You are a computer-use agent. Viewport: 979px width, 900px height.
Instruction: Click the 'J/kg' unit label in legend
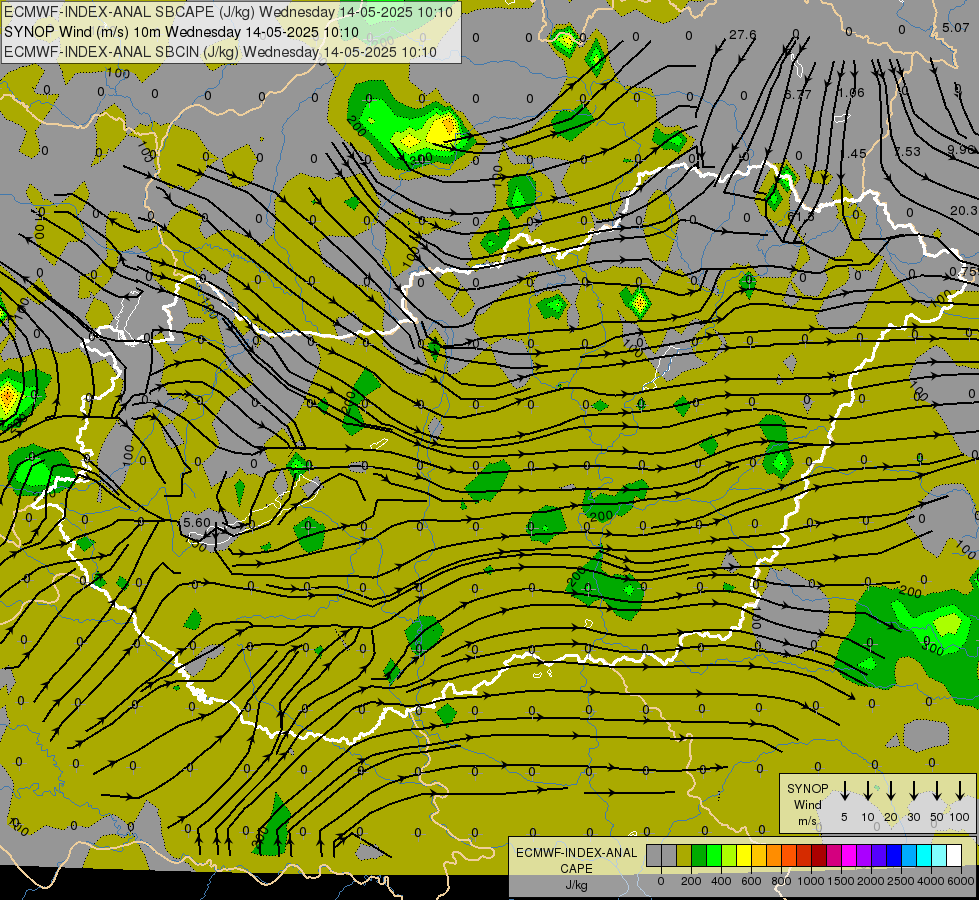coord(576,885)
